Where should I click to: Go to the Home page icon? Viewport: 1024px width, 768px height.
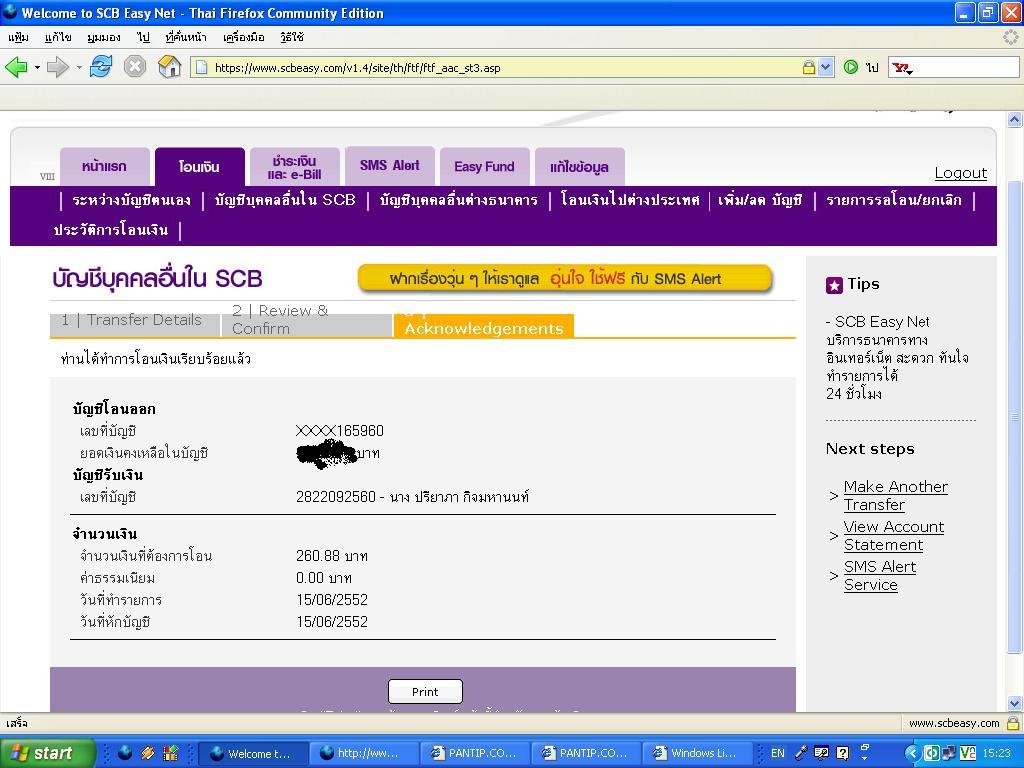169,67
